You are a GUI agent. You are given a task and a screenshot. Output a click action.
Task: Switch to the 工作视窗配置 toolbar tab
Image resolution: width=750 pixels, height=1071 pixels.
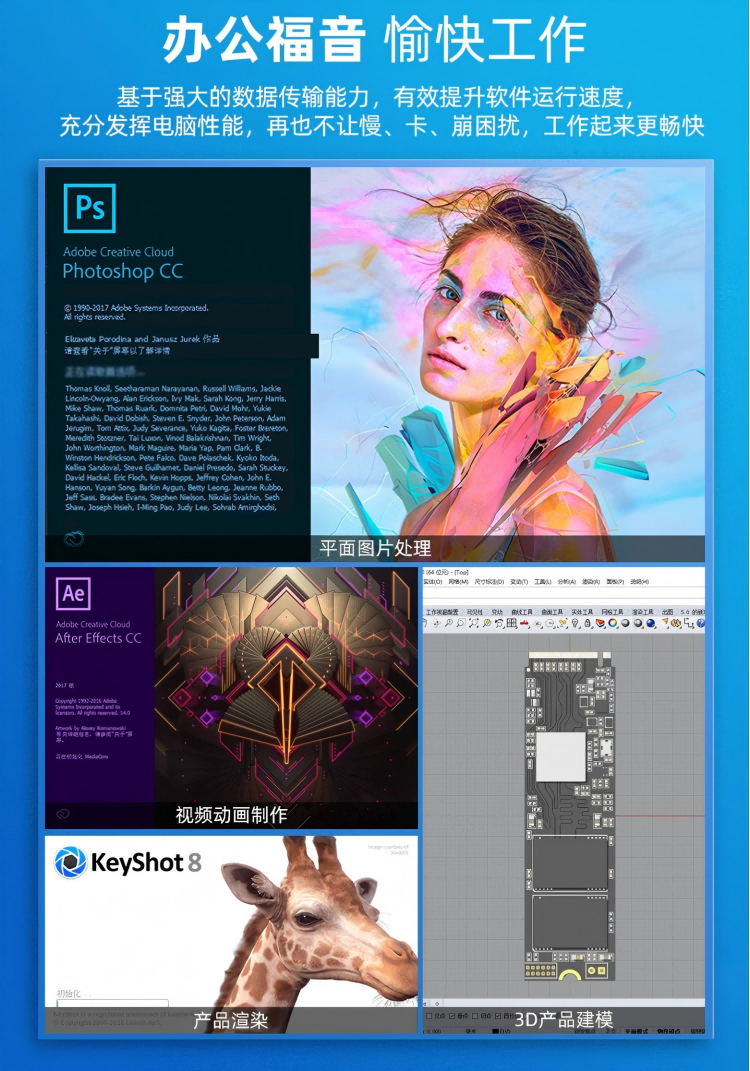pos(442,612)
